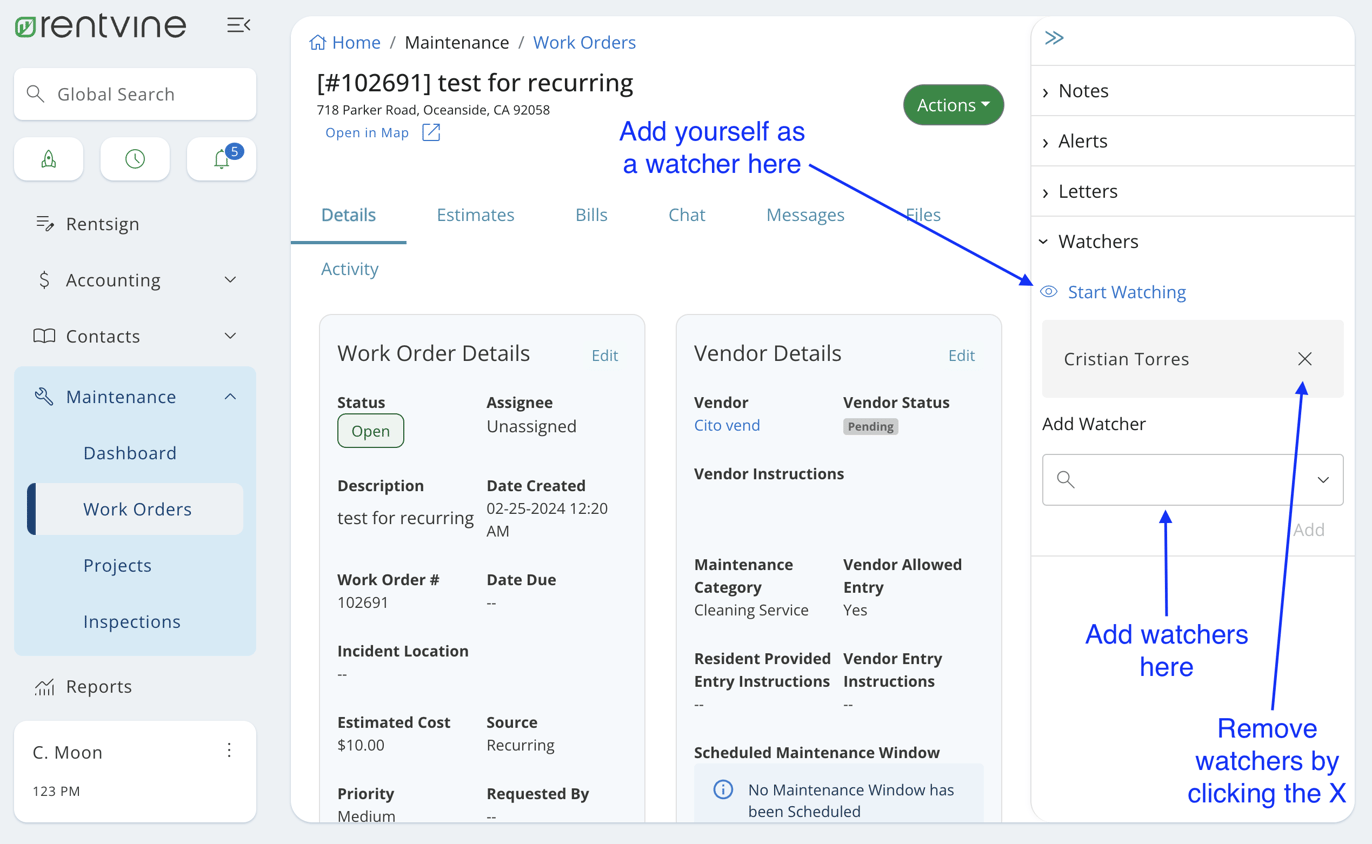Open the Add Watcher dropdown arrow
Image resolution: width=1372 pixels, height=844 pixels.
point(1323,480)
